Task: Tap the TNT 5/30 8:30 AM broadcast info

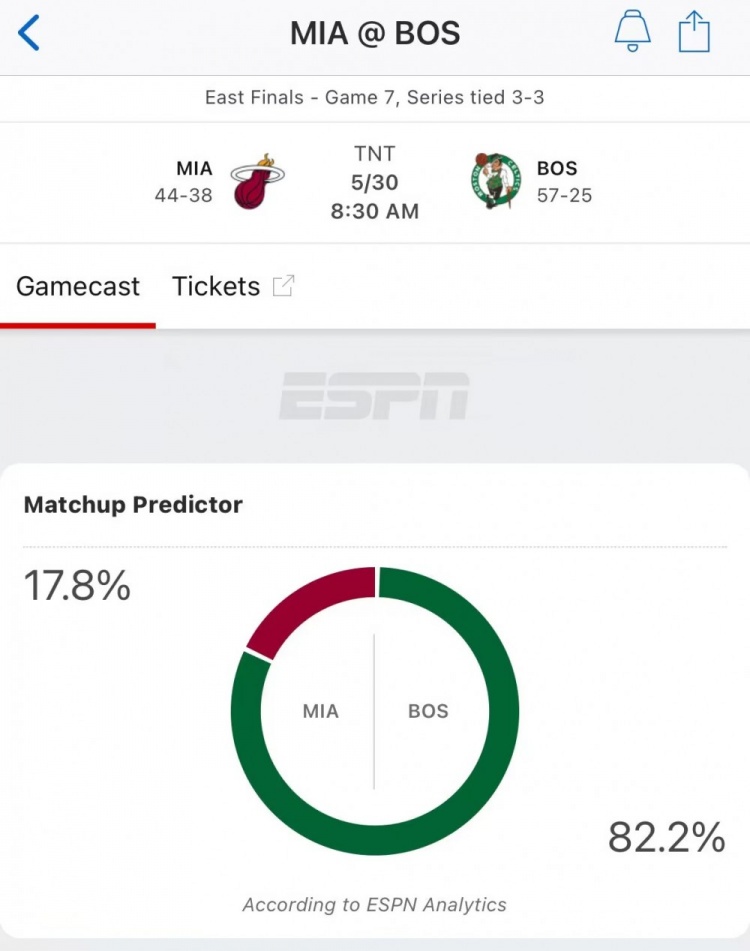Action: 375,182
